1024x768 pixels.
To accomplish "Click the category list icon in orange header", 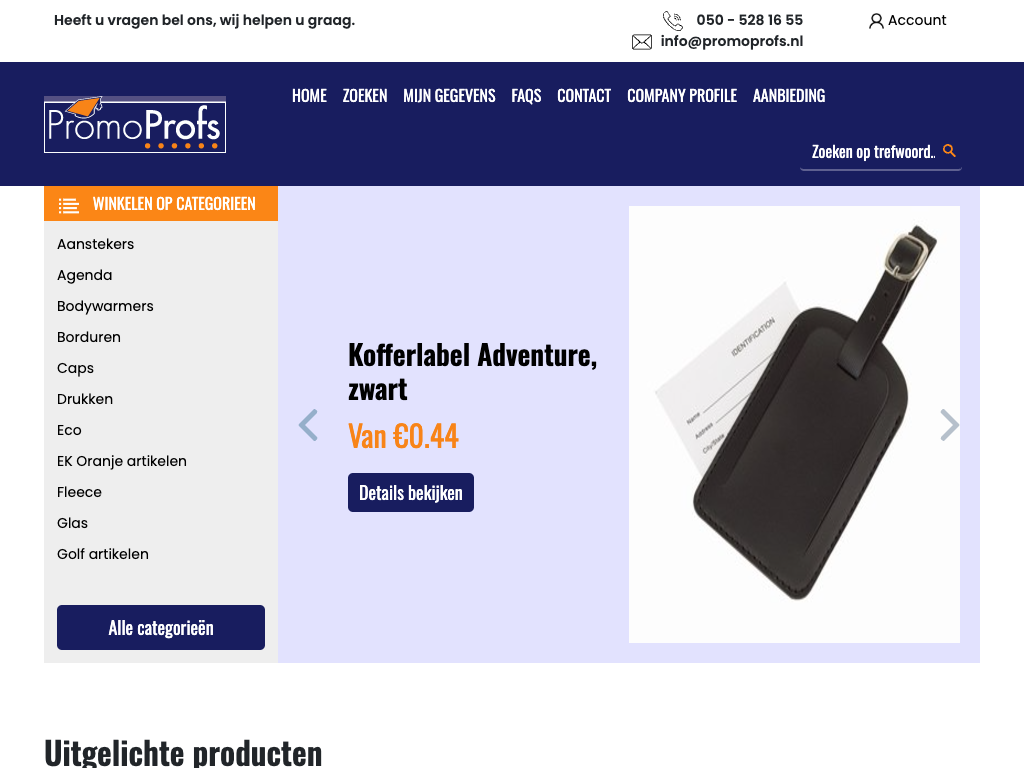I will (x=69, y=205).
